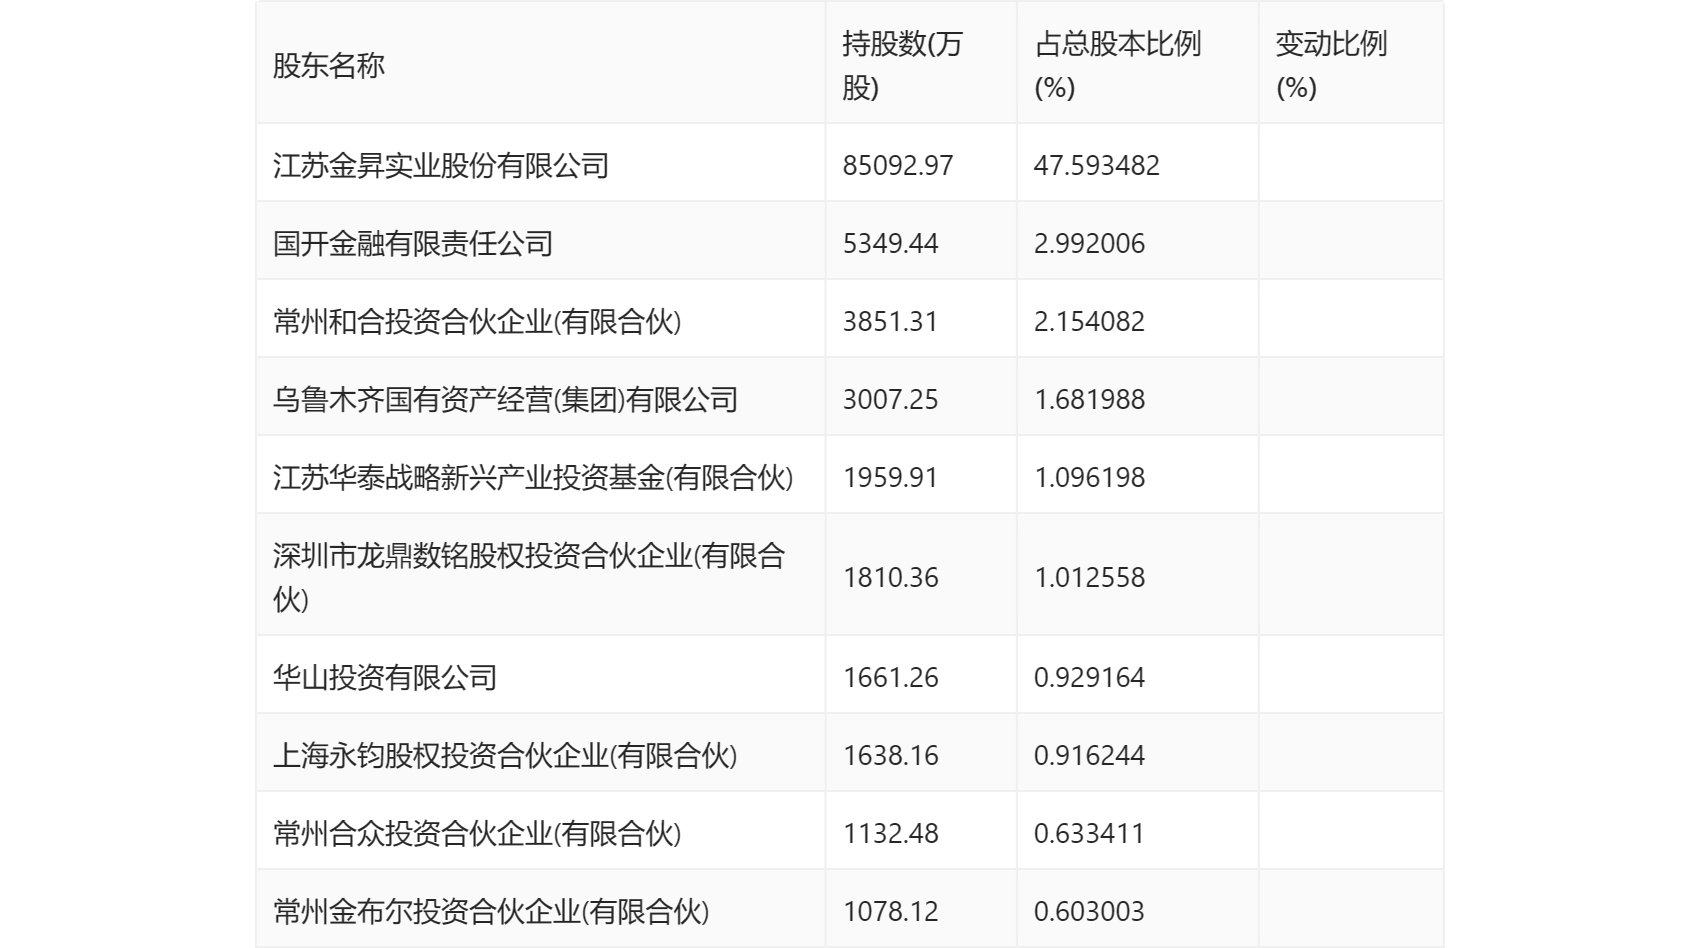1700x948 pixels.
Task: Click shares value 1810.36
Action: point(891,577)
